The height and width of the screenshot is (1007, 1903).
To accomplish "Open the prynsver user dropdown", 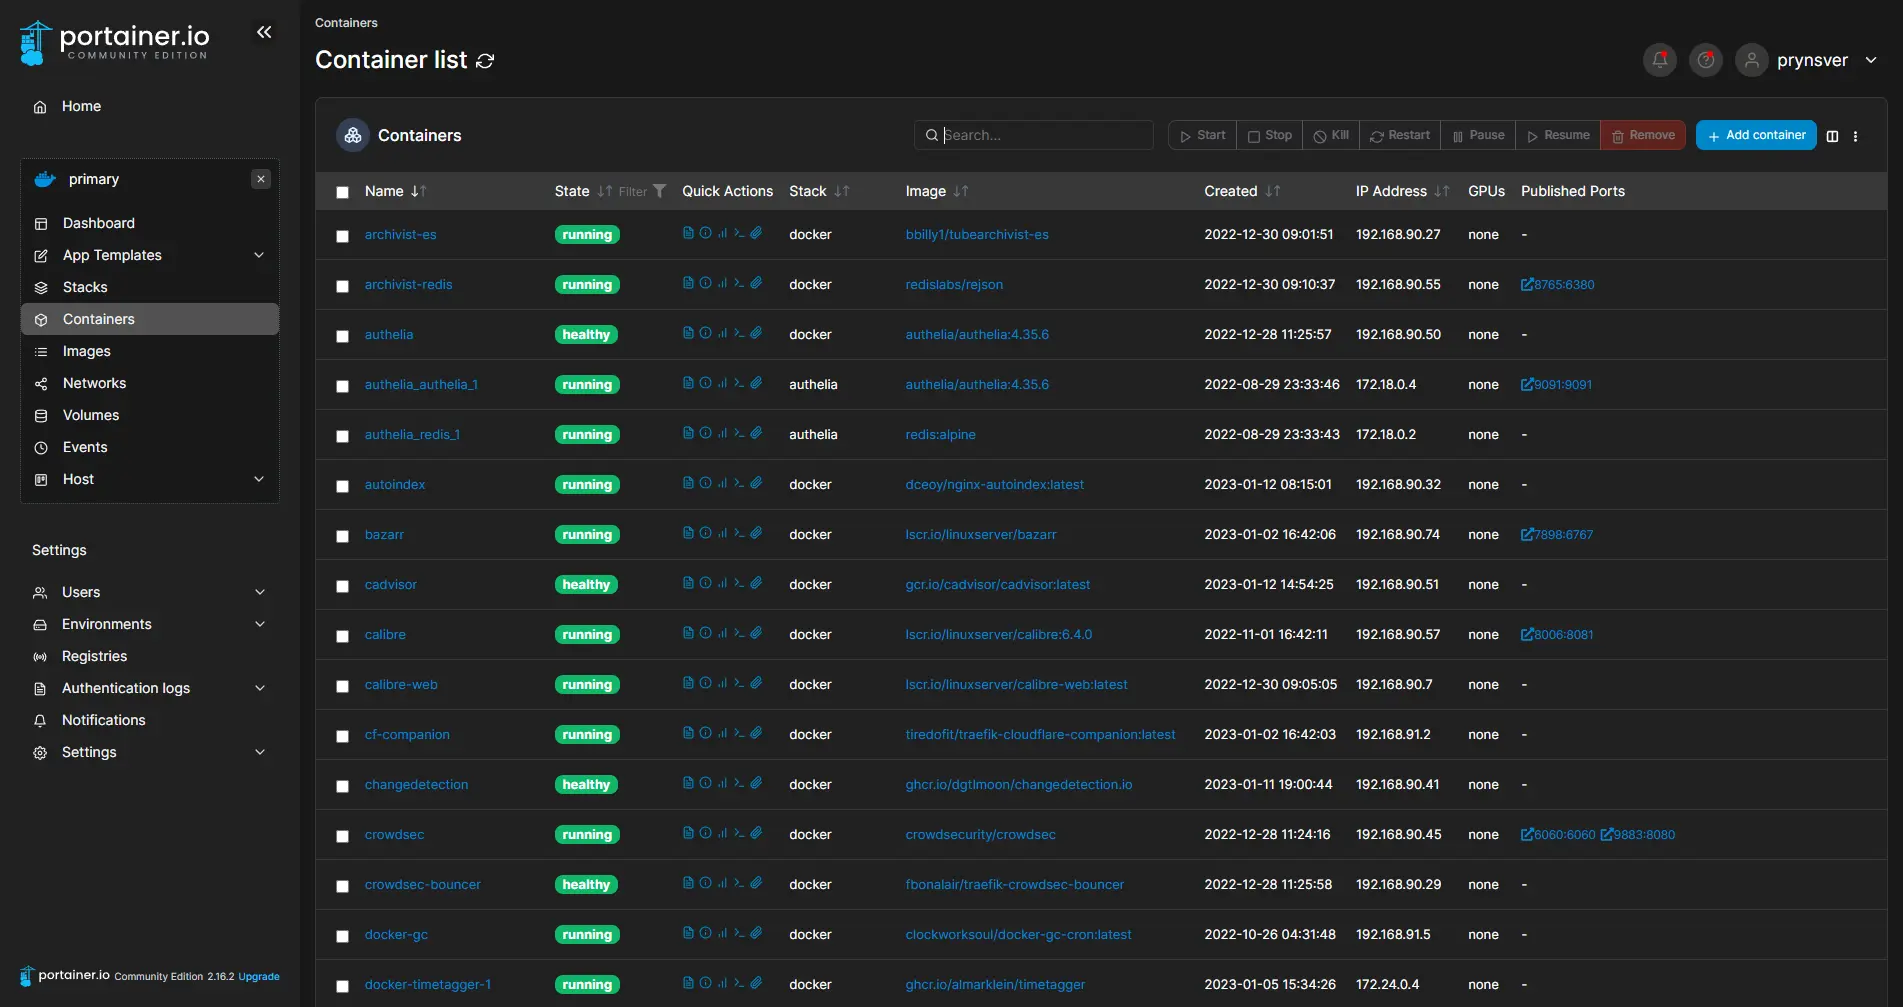I will coord(1812,60).
